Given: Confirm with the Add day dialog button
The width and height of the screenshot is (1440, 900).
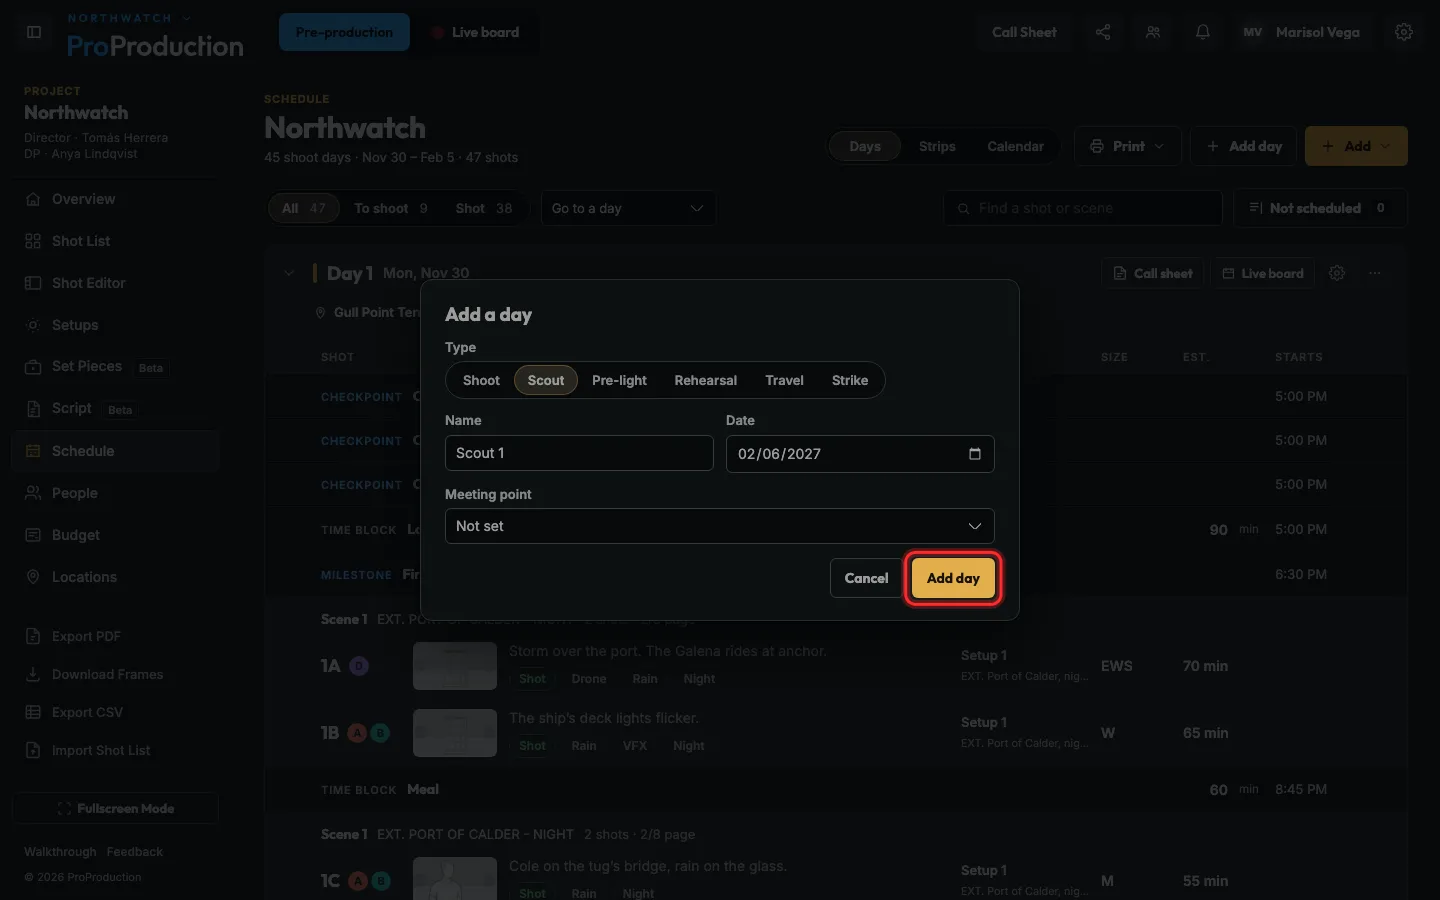Looking at the screenshot, I should point(953,578).
